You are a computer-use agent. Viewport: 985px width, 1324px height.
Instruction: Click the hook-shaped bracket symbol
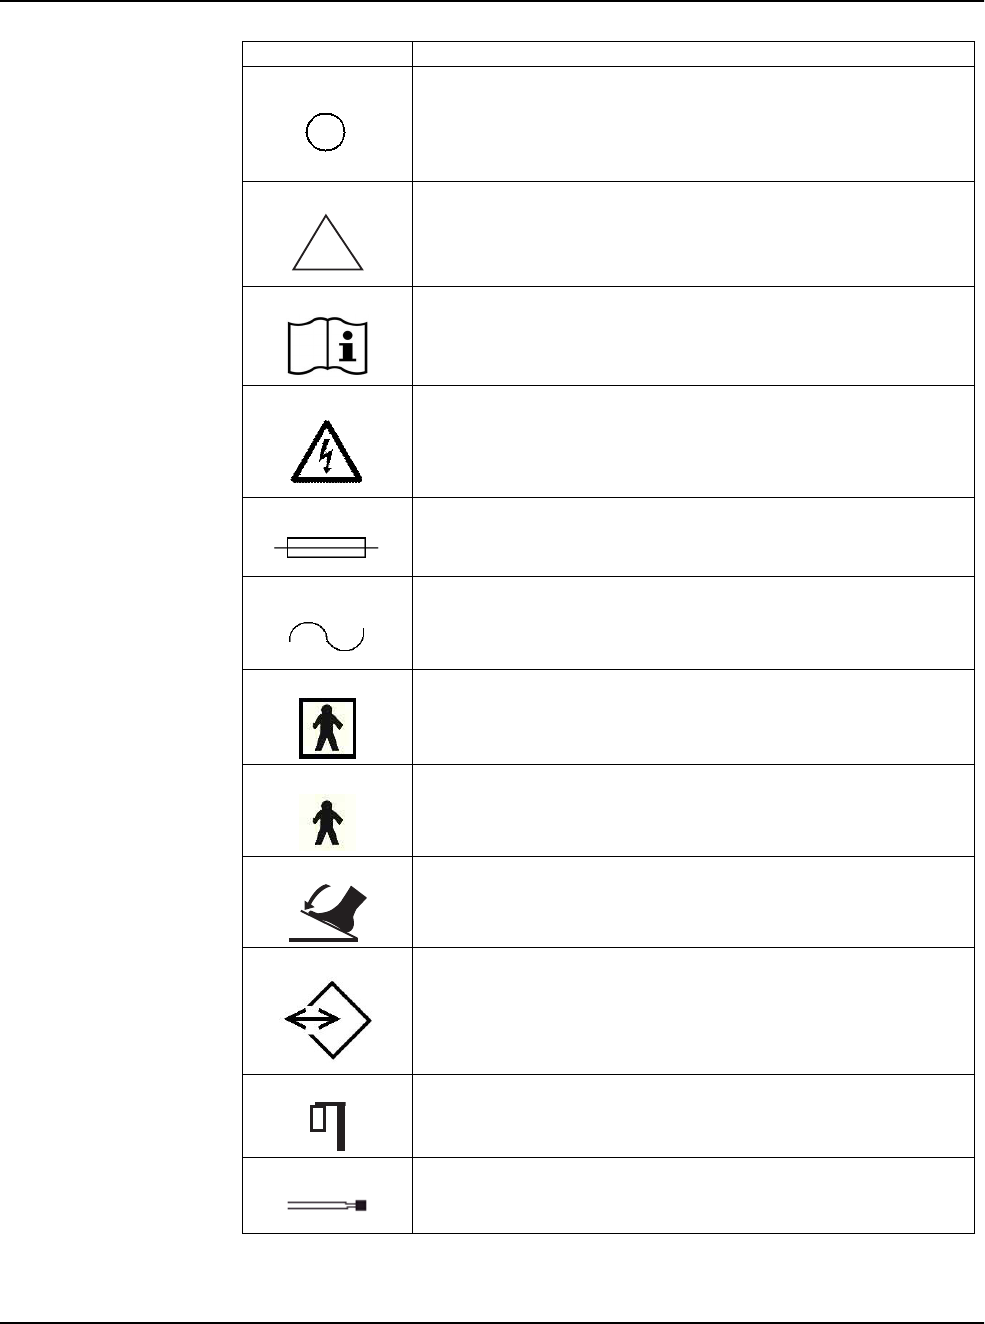328,1124
